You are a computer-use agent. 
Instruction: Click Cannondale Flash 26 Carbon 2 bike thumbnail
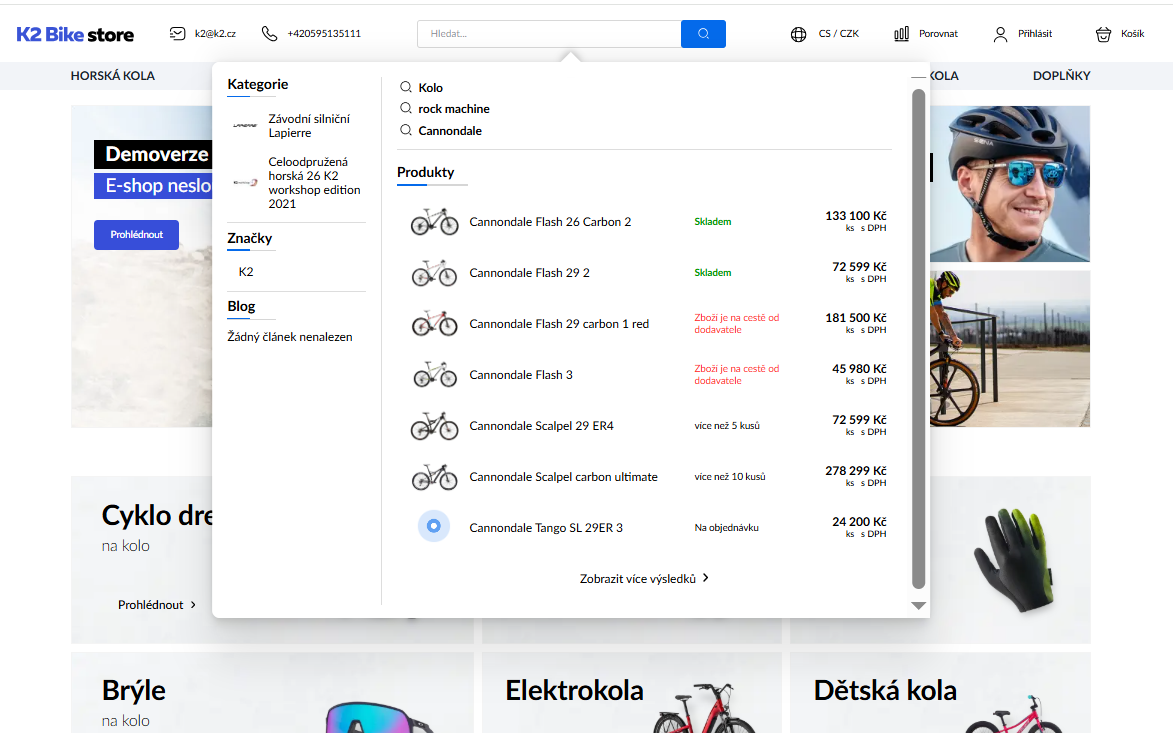(435, 222)
